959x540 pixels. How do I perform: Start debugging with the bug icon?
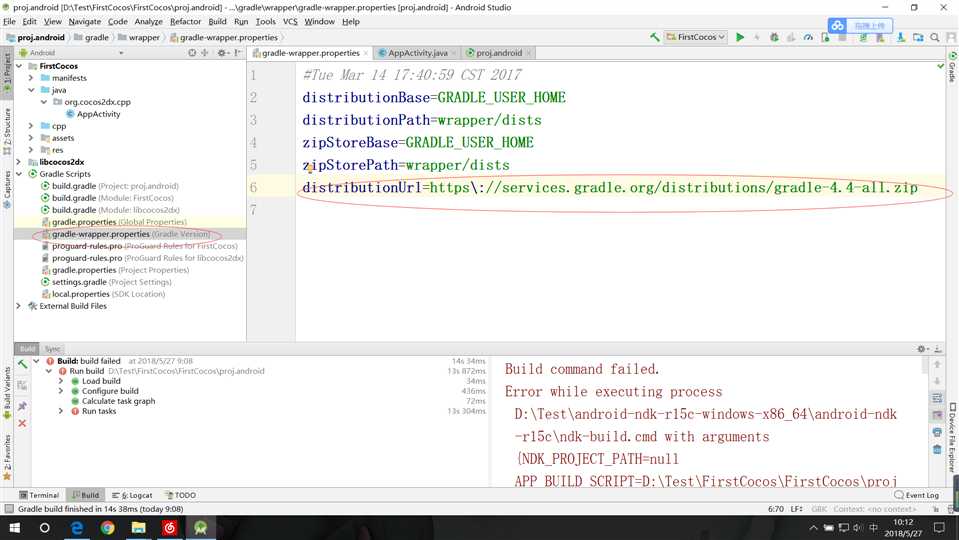point(774,37)
